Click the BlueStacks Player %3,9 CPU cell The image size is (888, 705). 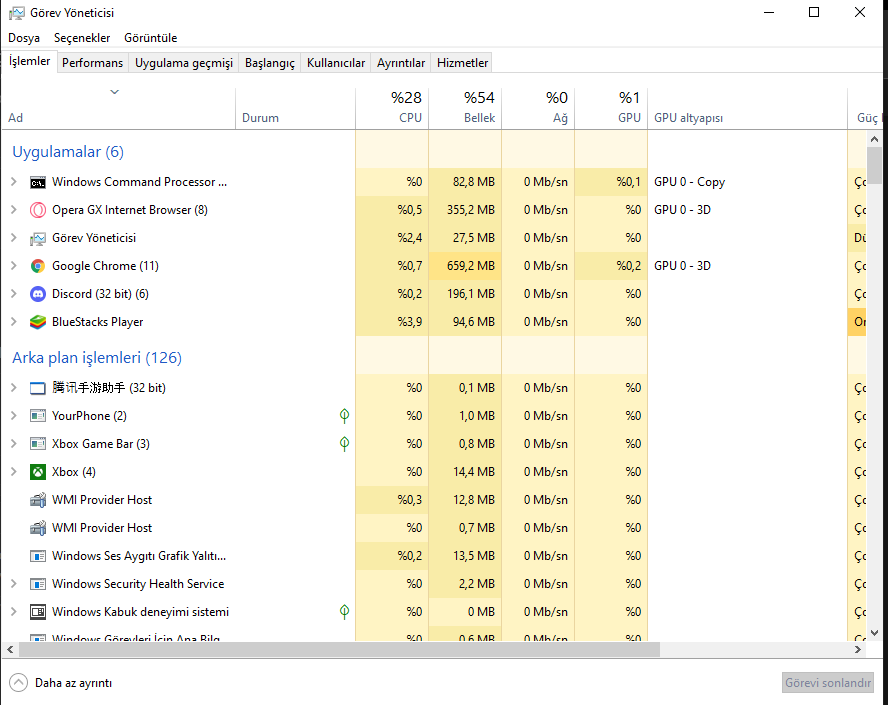(x=392, y=322)
